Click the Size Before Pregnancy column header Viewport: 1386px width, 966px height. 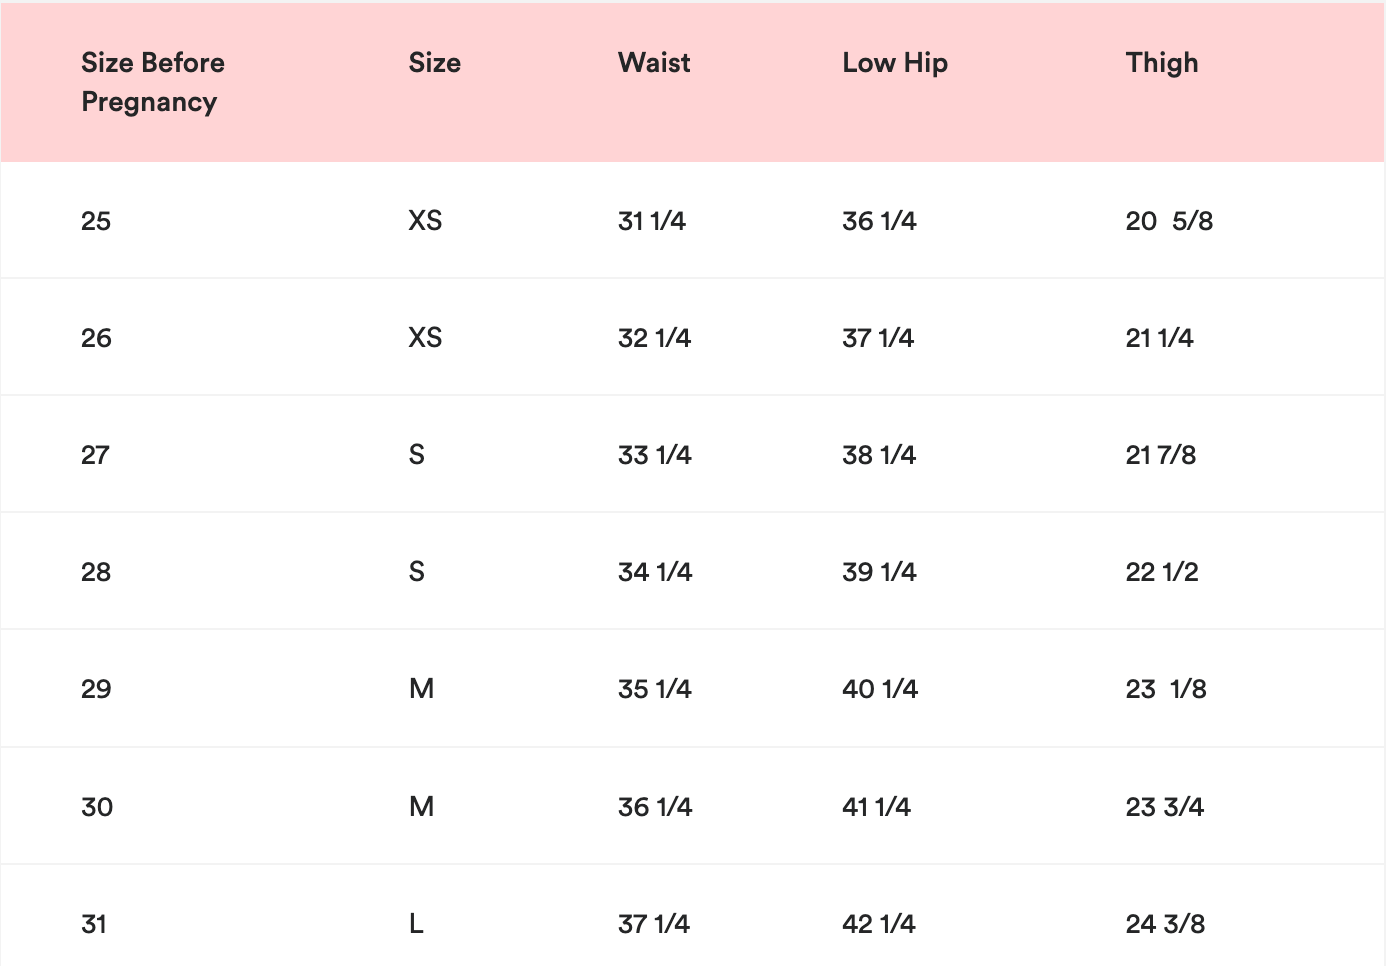click(153, 82)
